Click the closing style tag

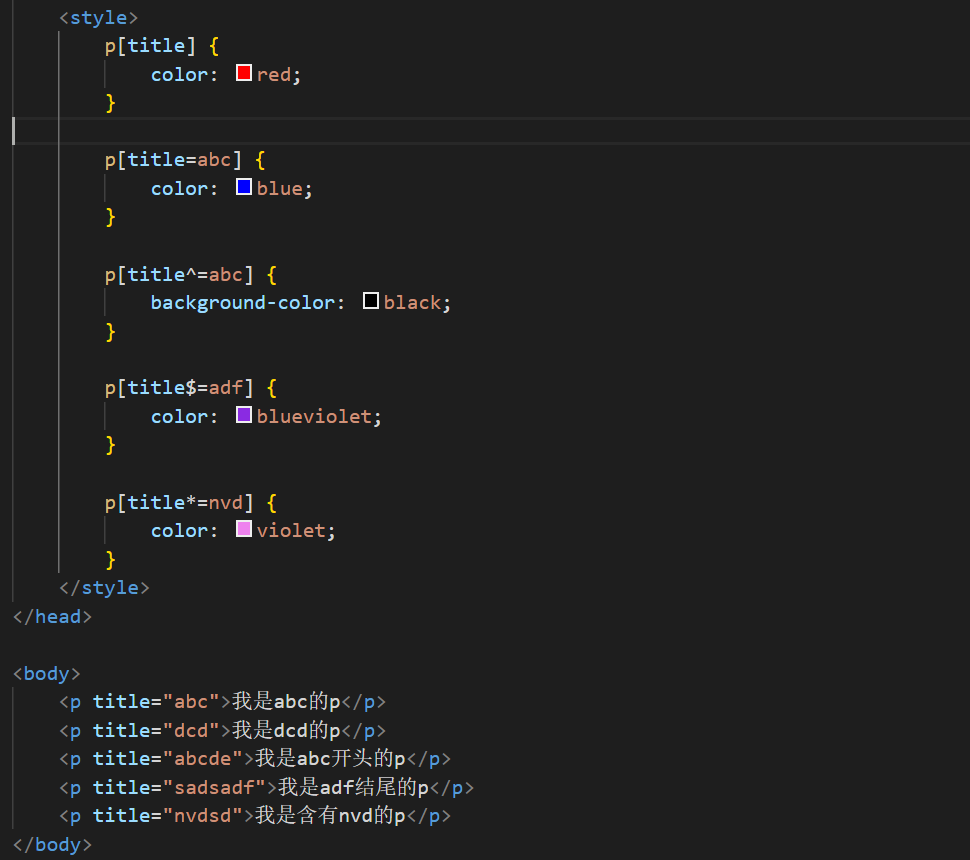[104, 587]
